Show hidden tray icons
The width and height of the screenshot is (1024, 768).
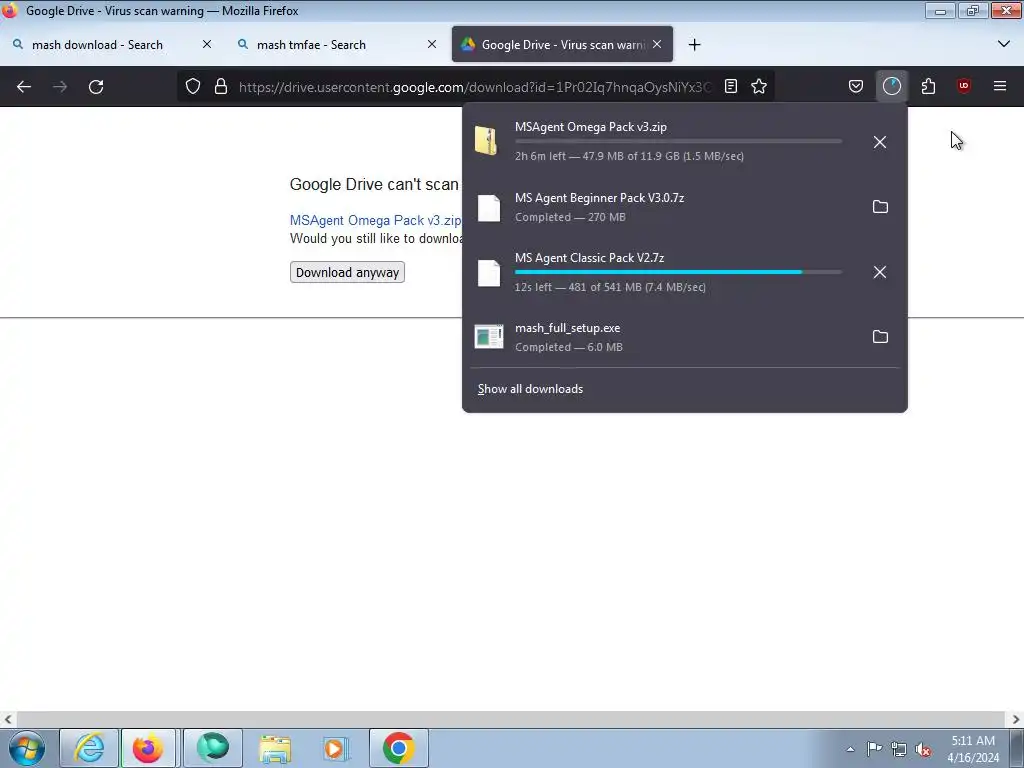[850, 749]
